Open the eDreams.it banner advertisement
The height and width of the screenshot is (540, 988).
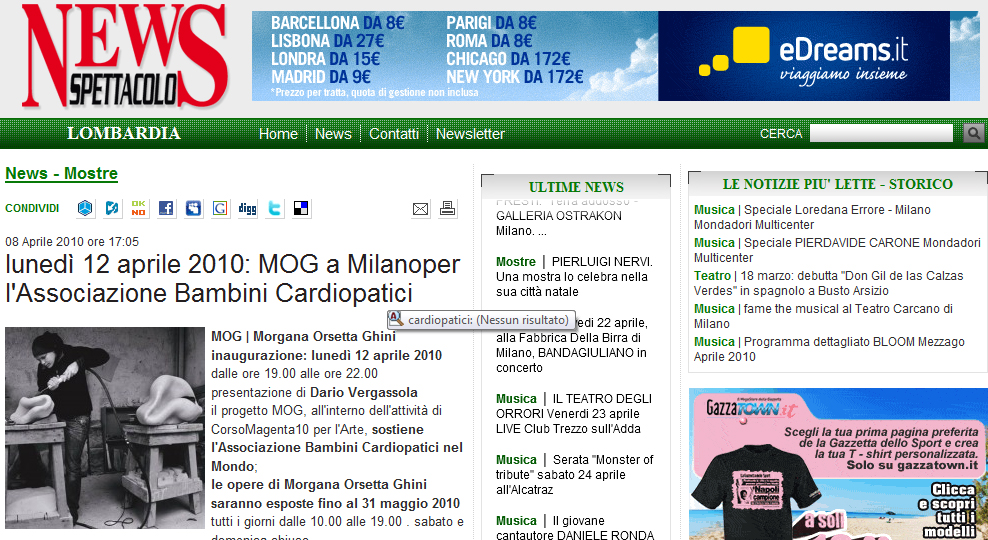[616, 56]
